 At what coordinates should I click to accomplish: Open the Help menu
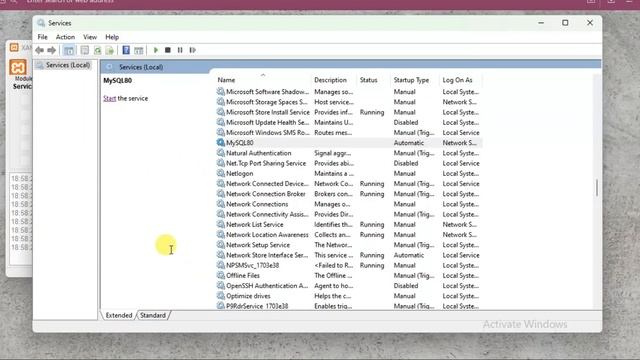112,37
